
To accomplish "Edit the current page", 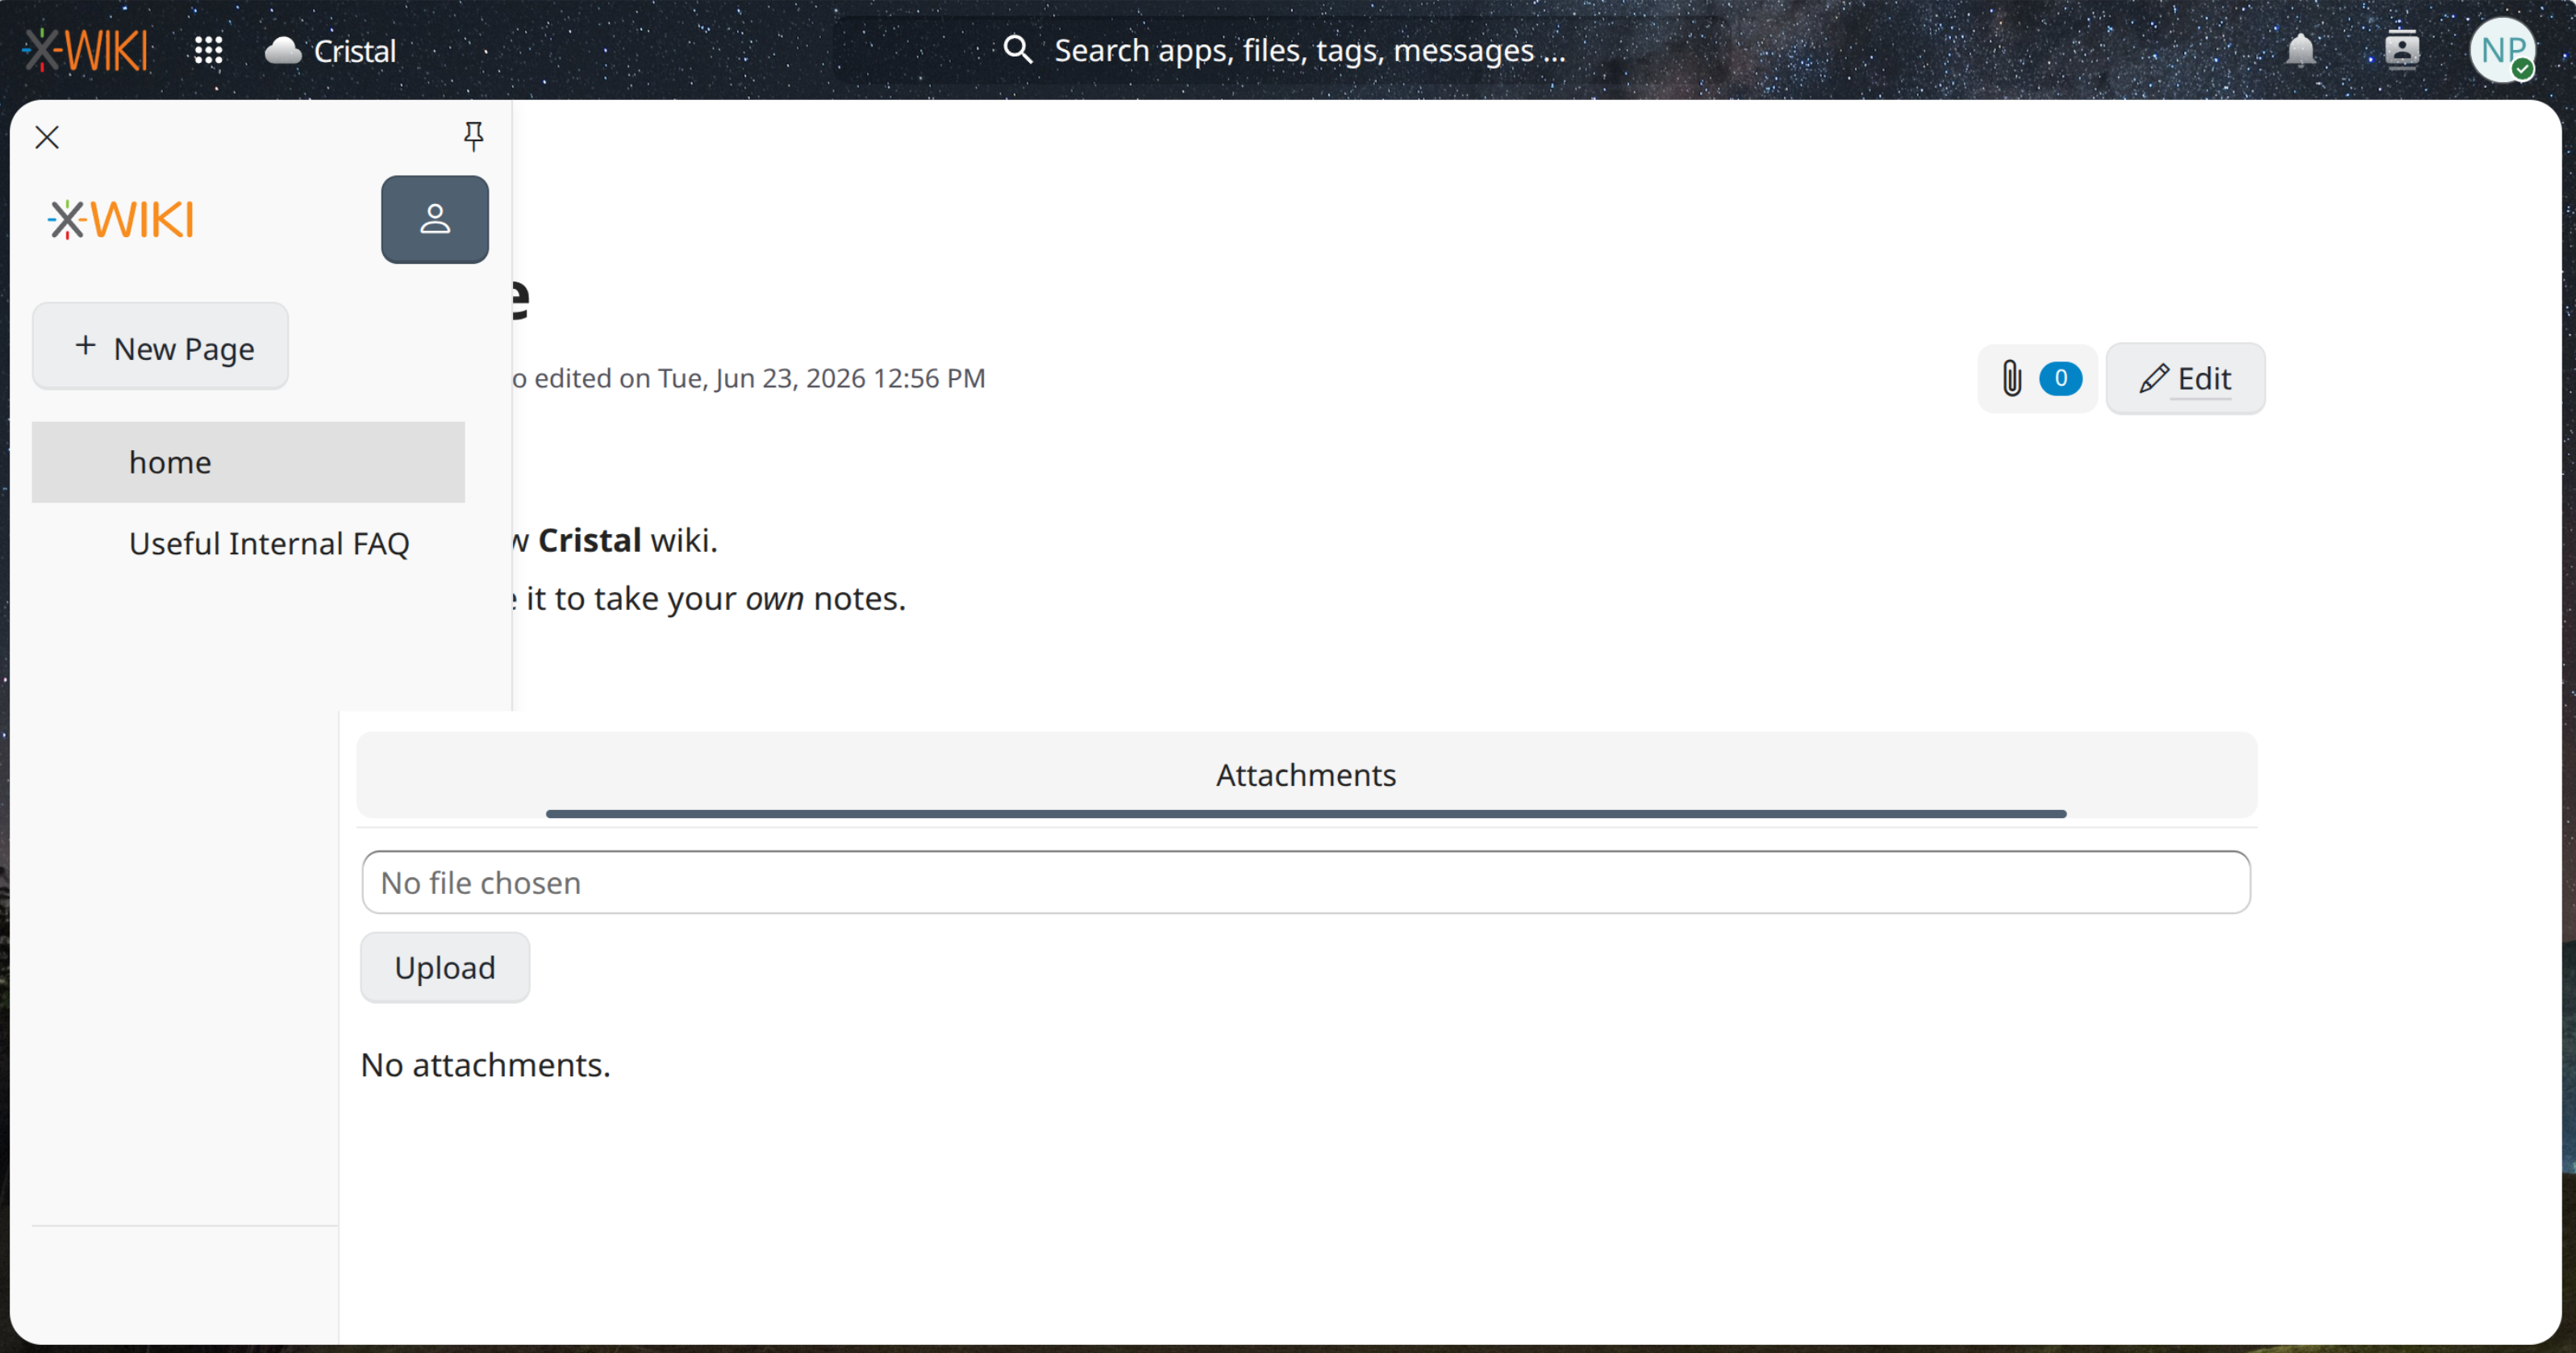I will (x=2186, y=378).
